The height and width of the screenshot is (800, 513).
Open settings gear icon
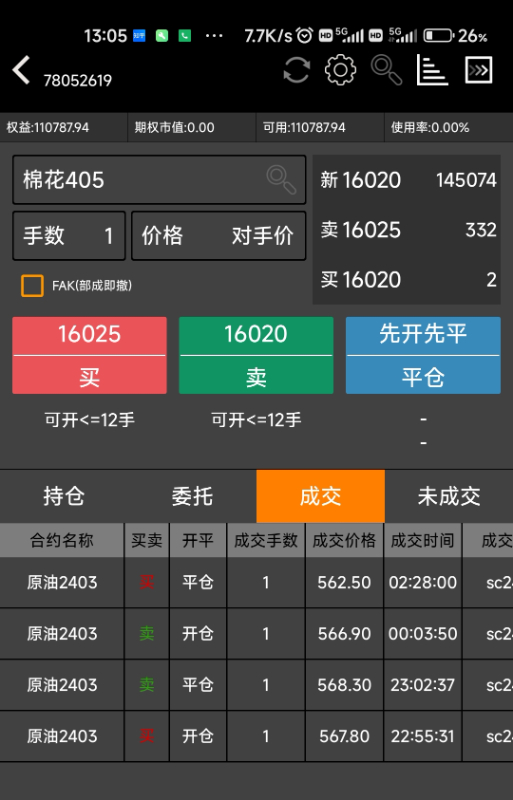(x=340, y=70)
